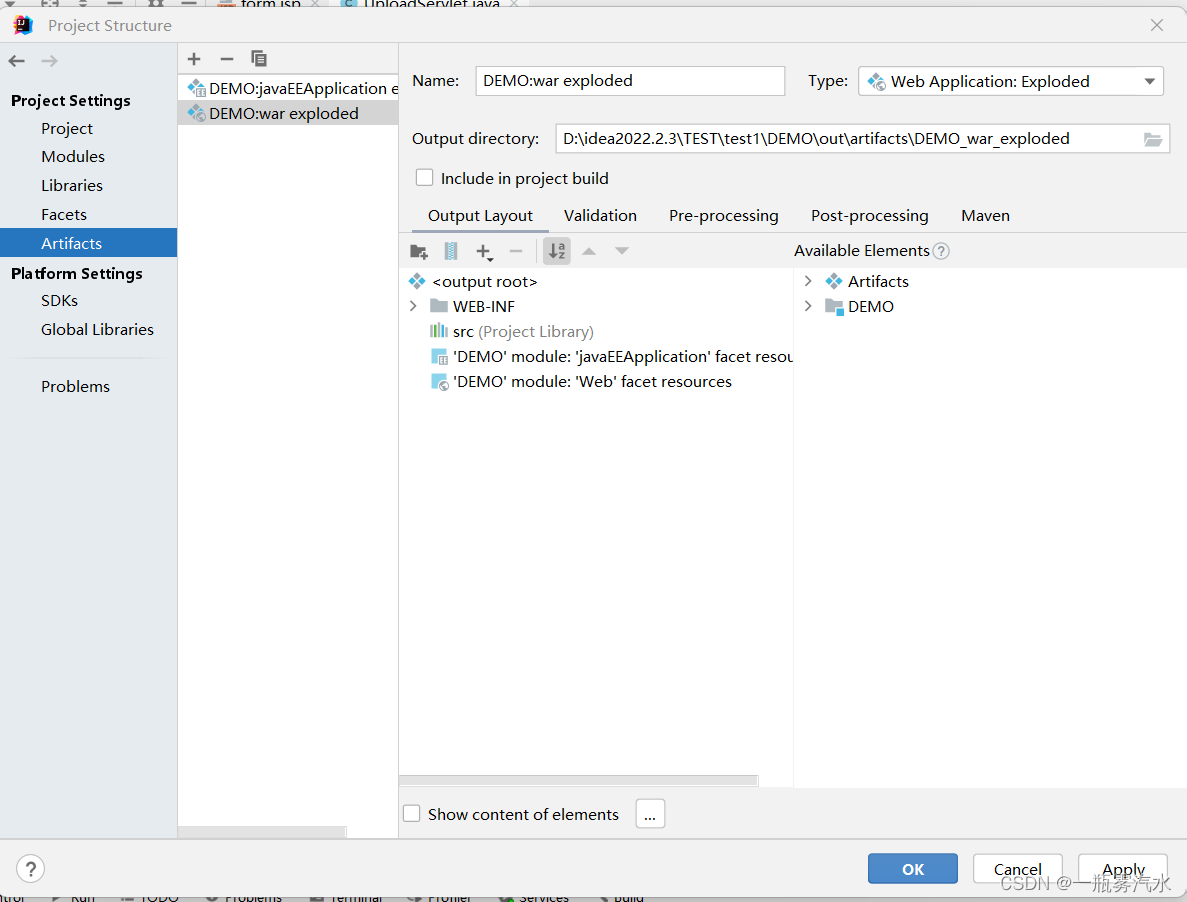Image resolution: width=1187 pixels, height=902 pixels.
Task: Open the Post-processing tab
Action: (x=870, y=216)
